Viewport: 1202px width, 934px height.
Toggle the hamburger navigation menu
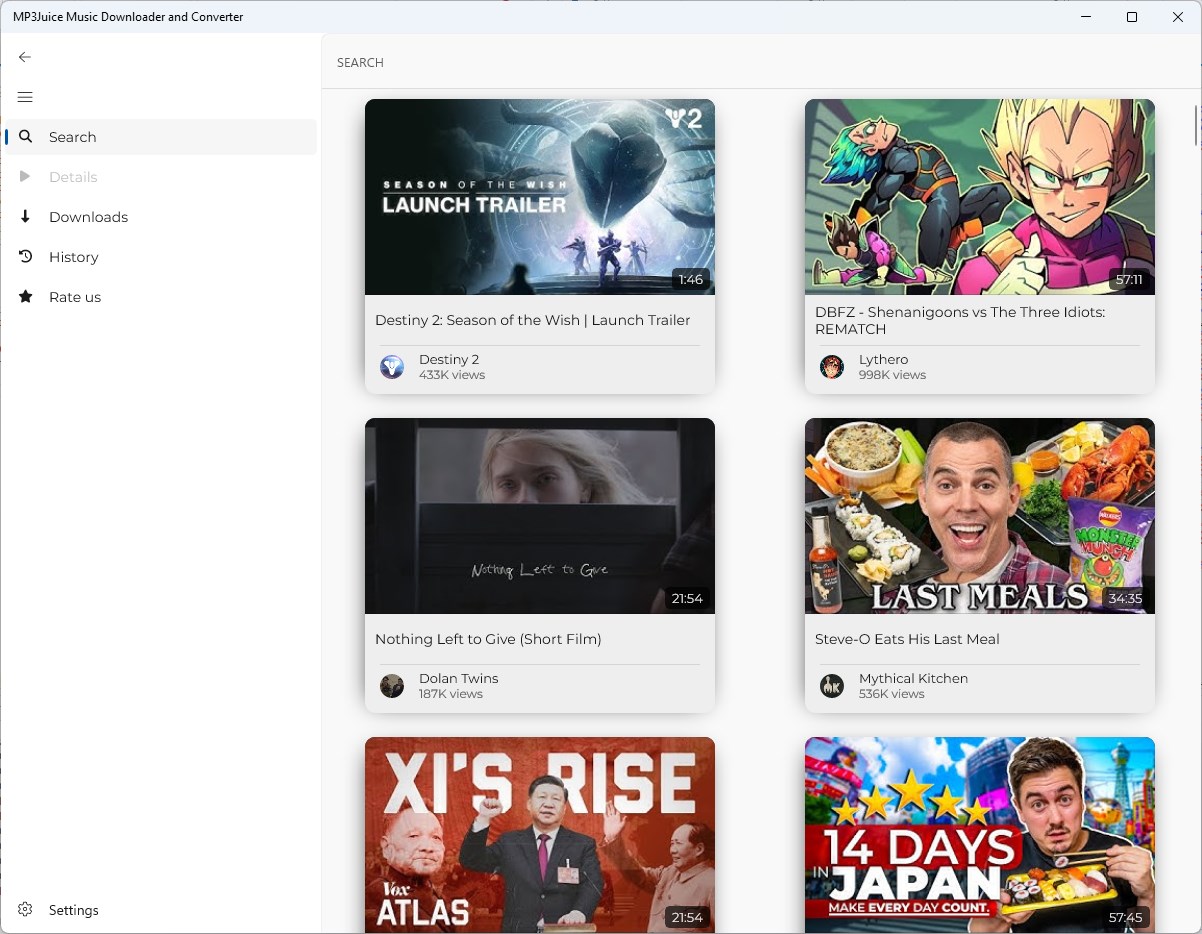[x=25, y=97]
